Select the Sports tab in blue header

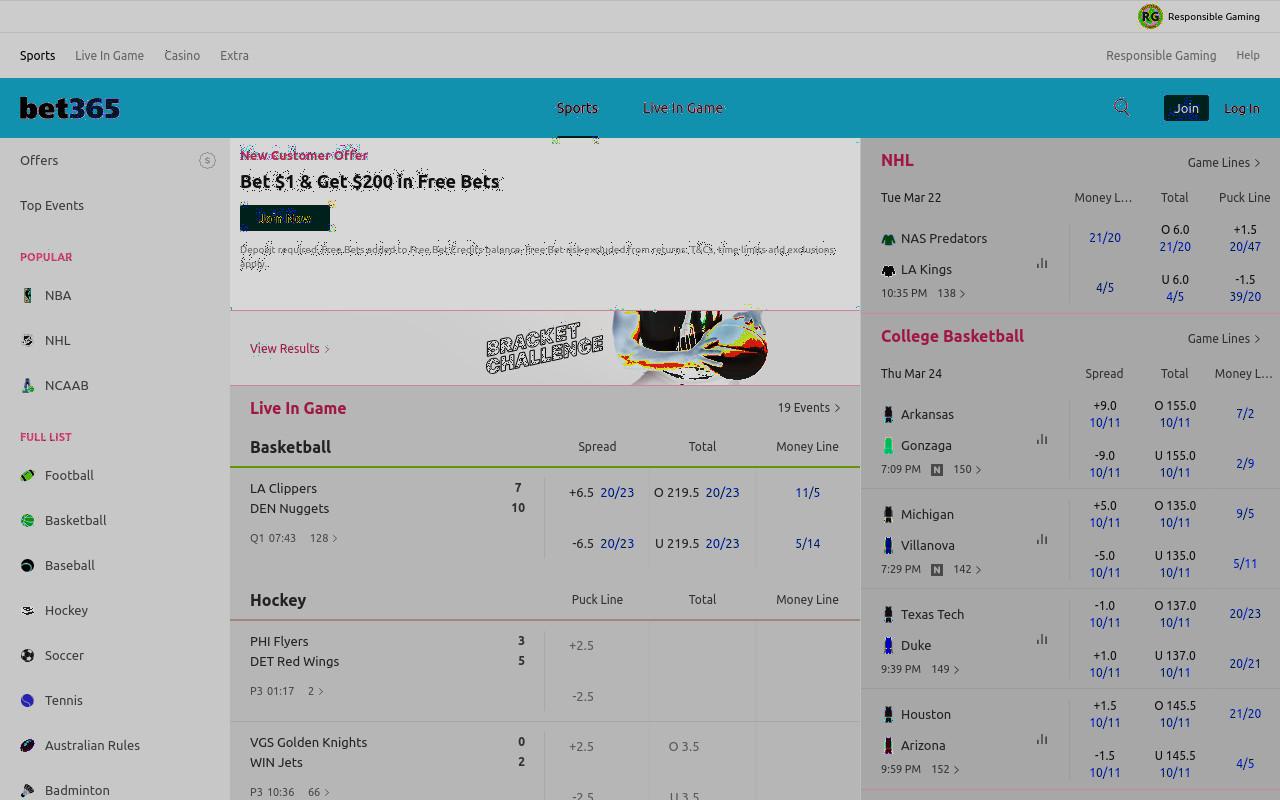[577, 108]
